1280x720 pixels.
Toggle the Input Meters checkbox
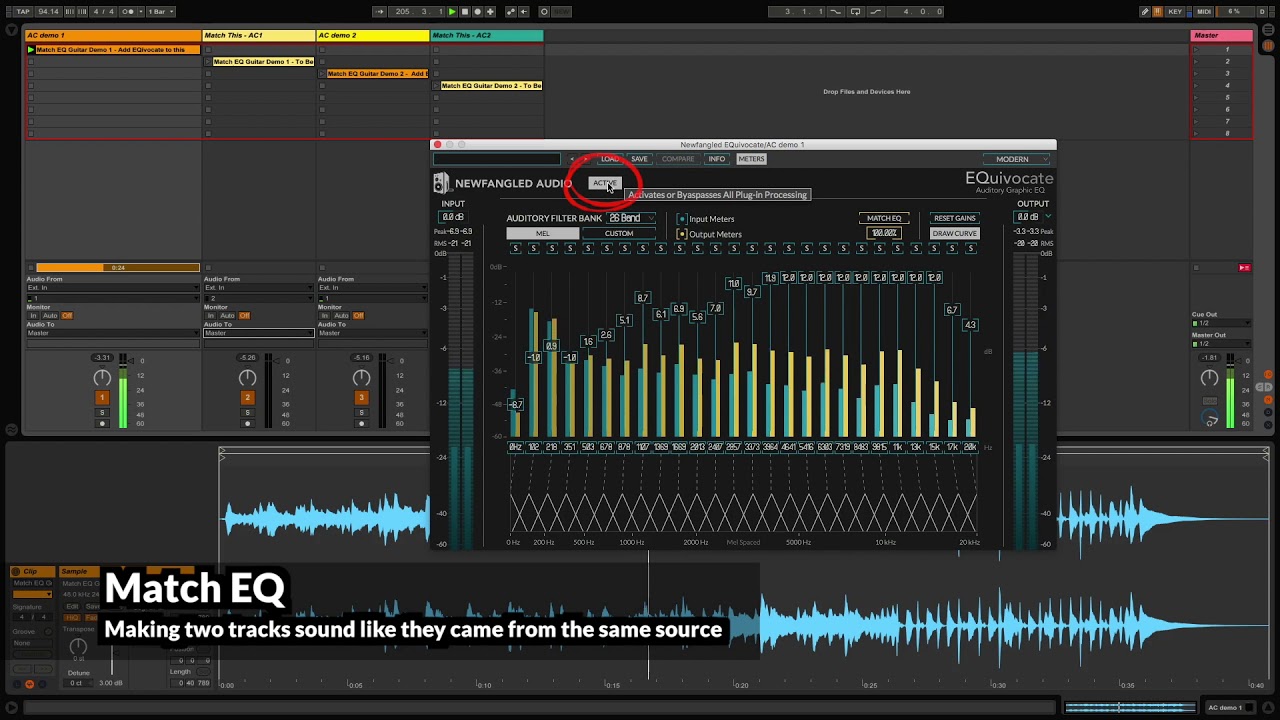[682, 219]
